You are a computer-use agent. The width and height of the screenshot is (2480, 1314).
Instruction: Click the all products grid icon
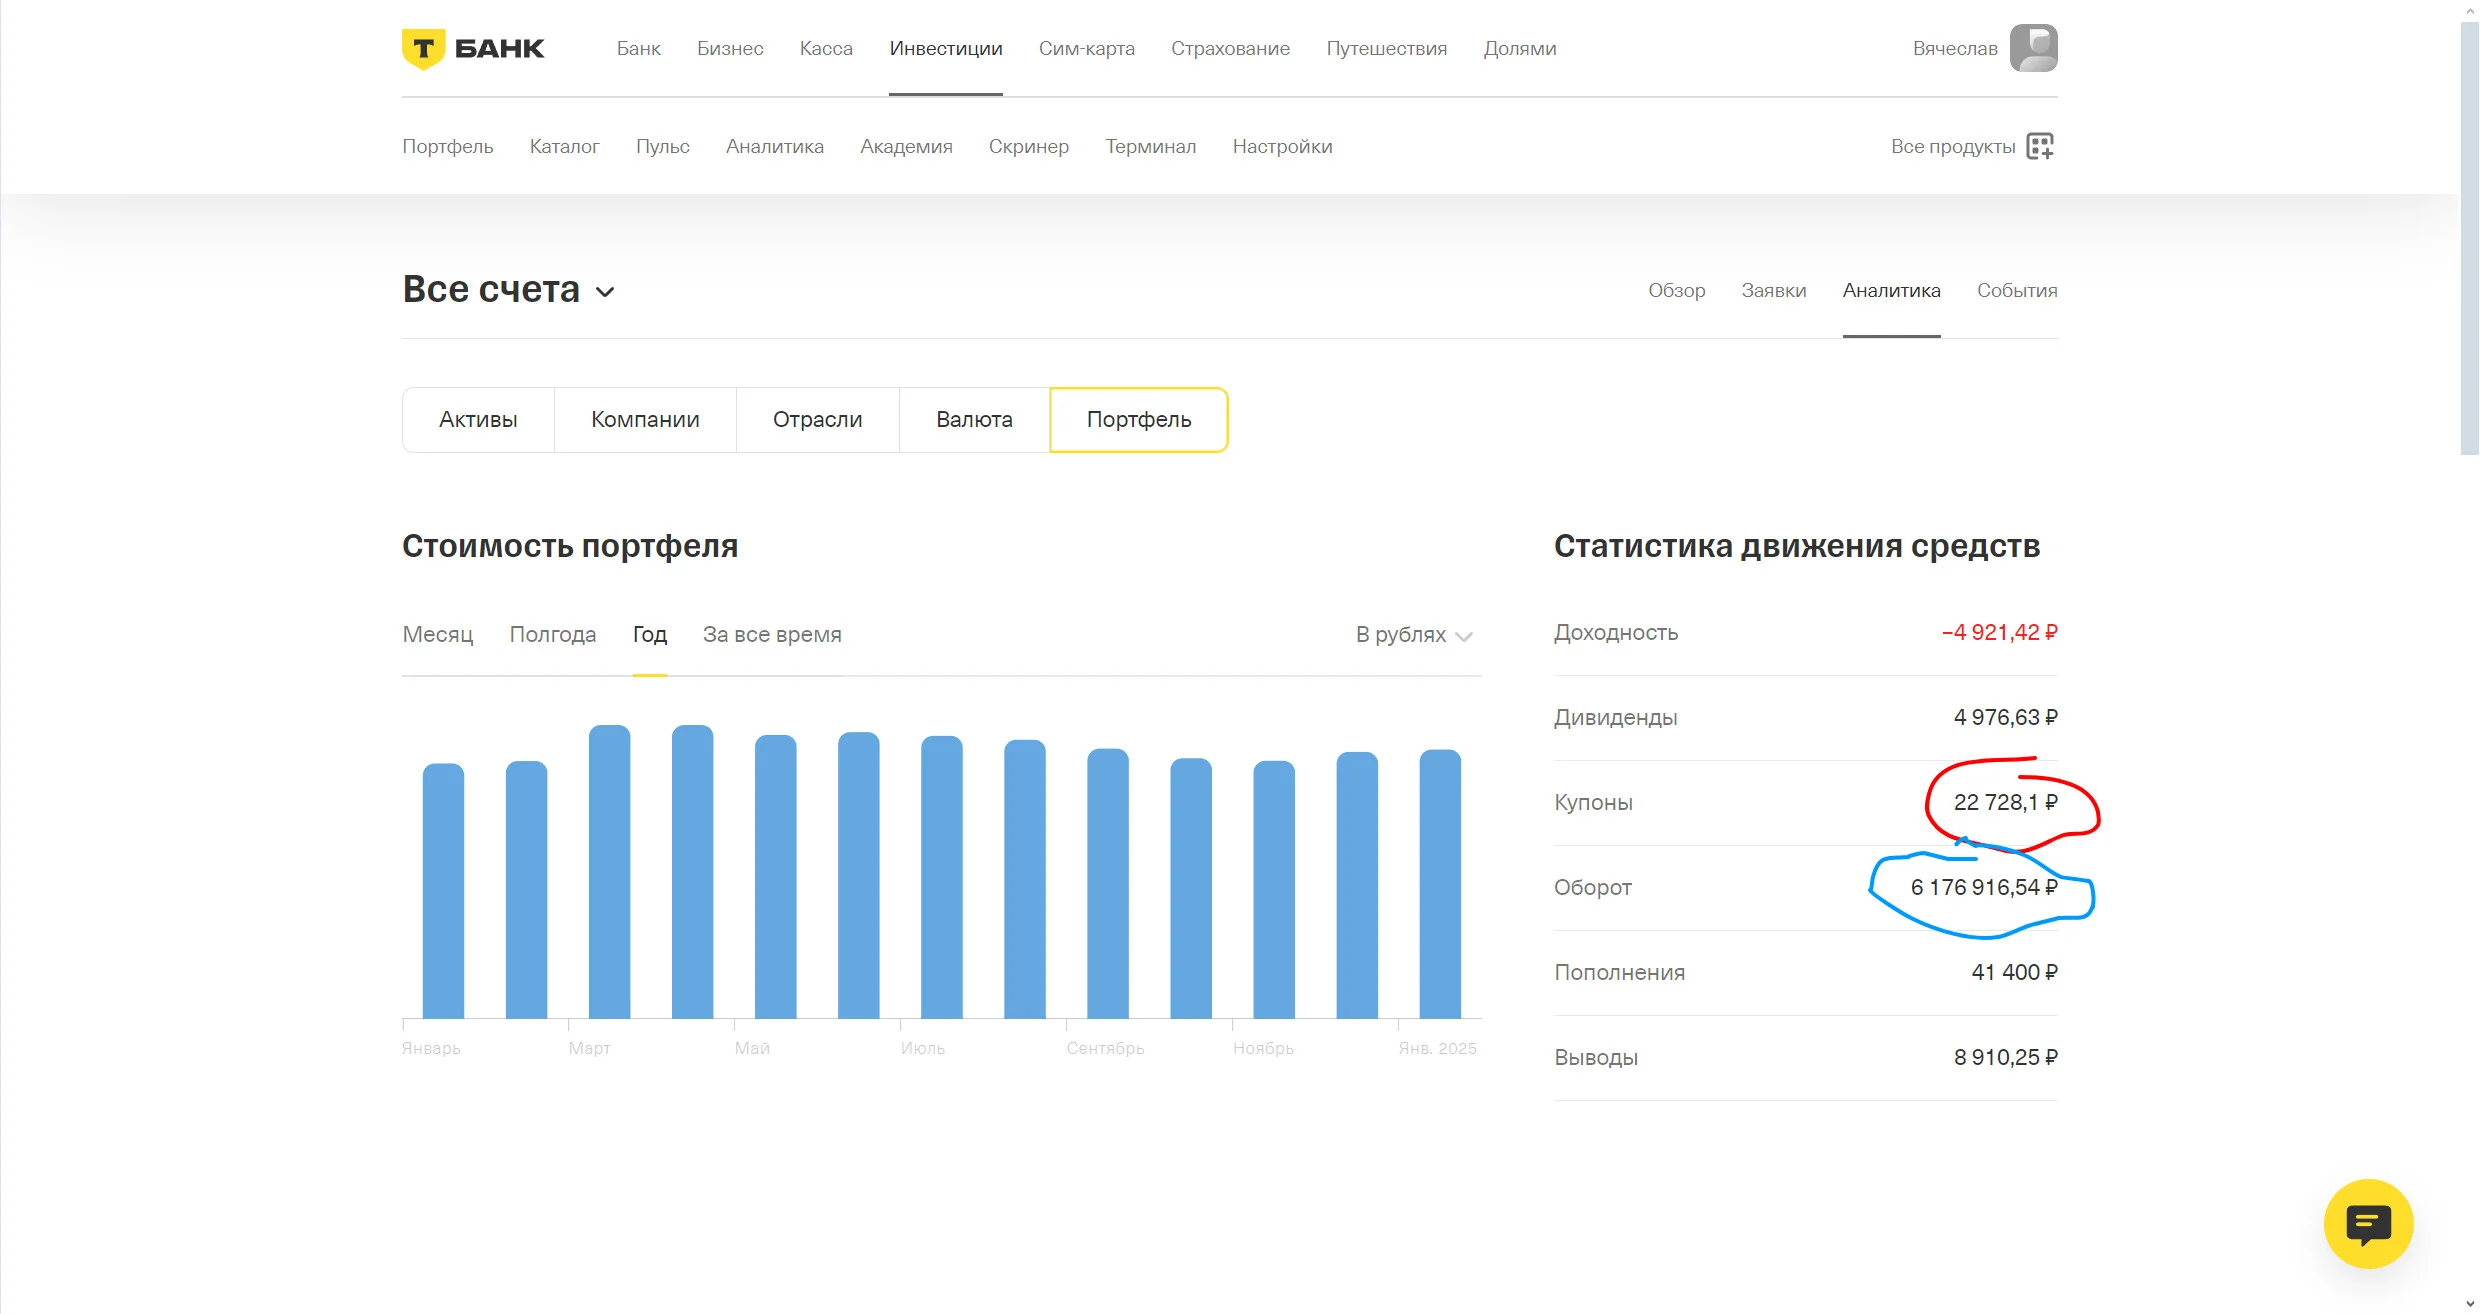tap(2040, 146)
